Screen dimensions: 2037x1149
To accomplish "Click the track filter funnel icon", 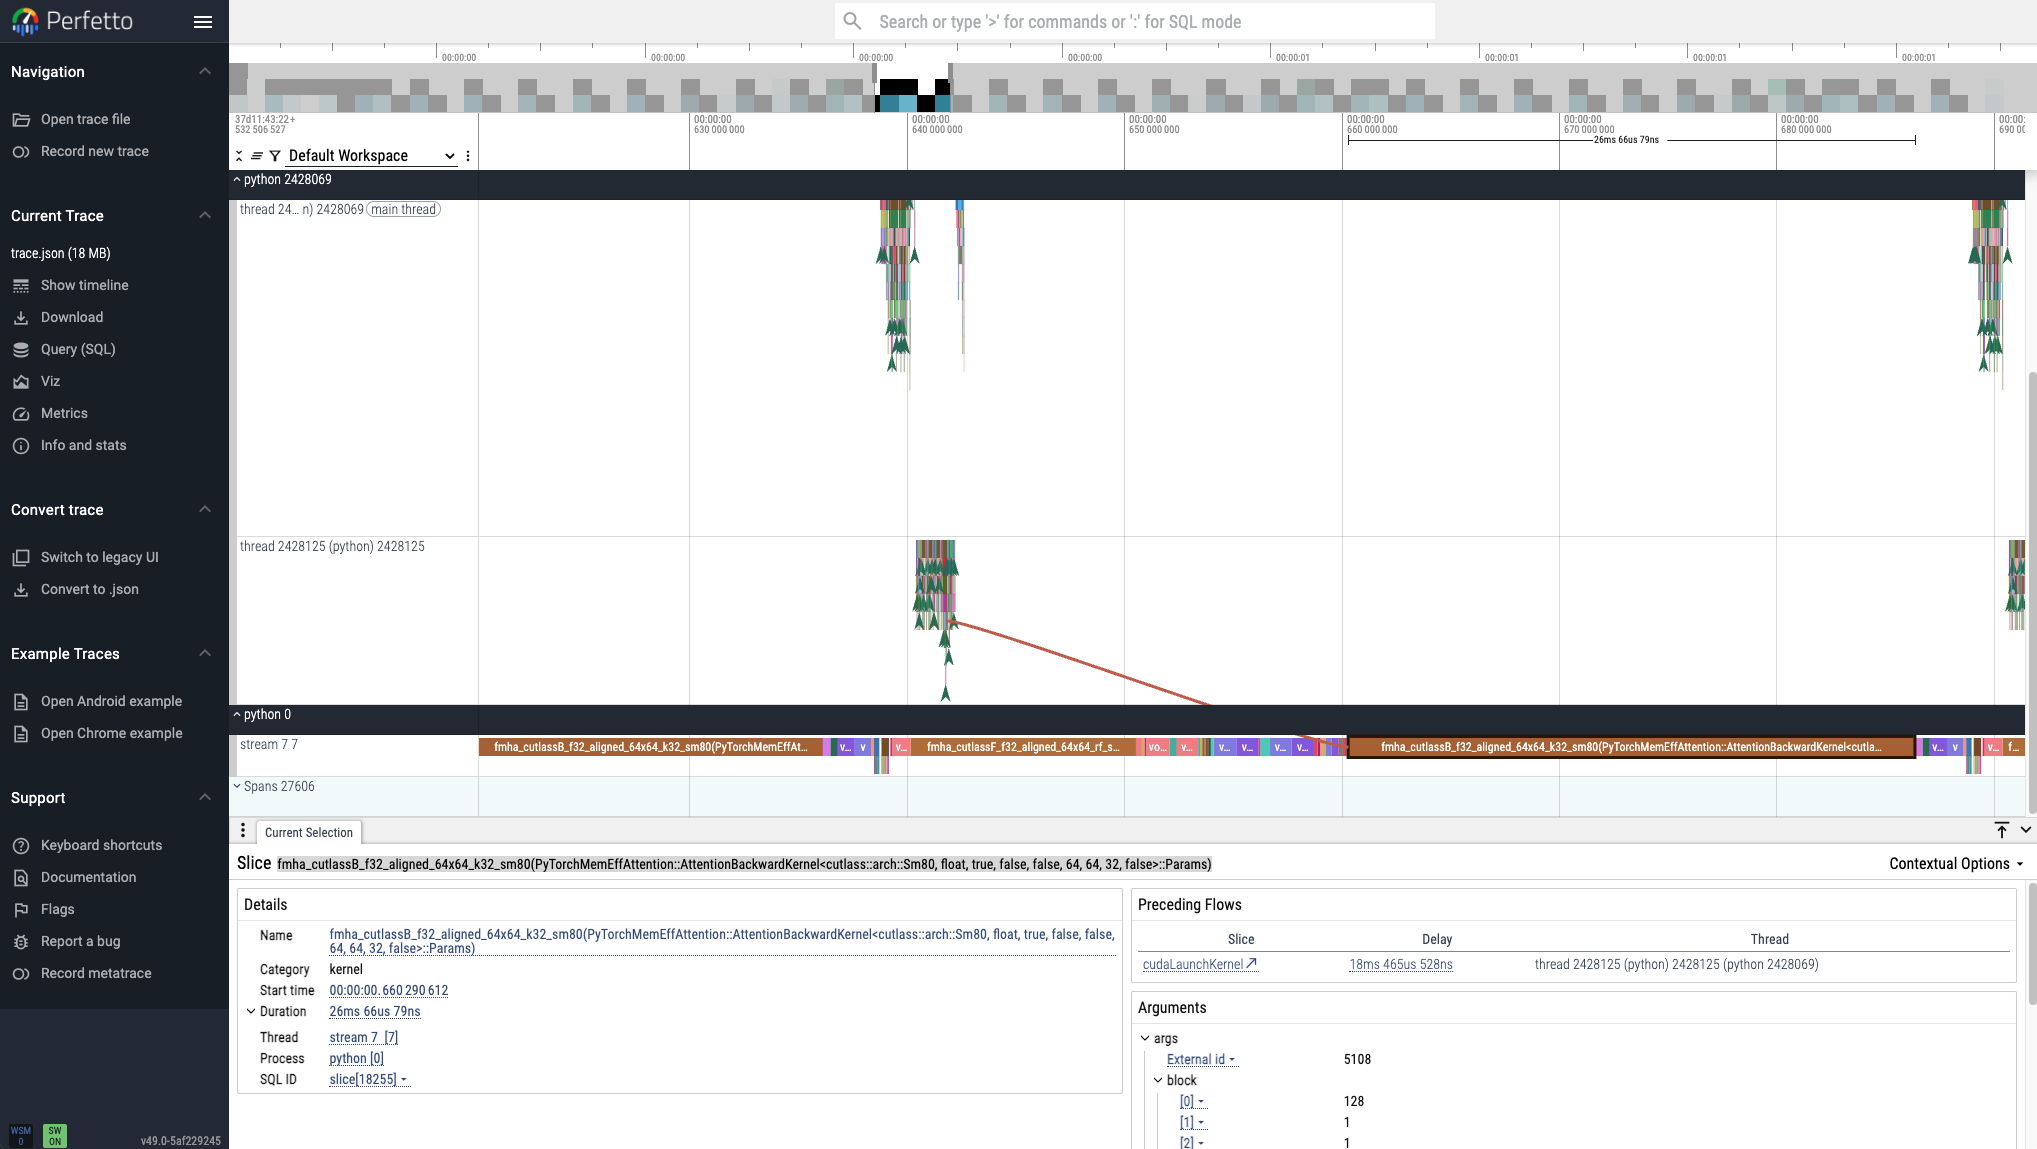I will click(x=275, y=156).
